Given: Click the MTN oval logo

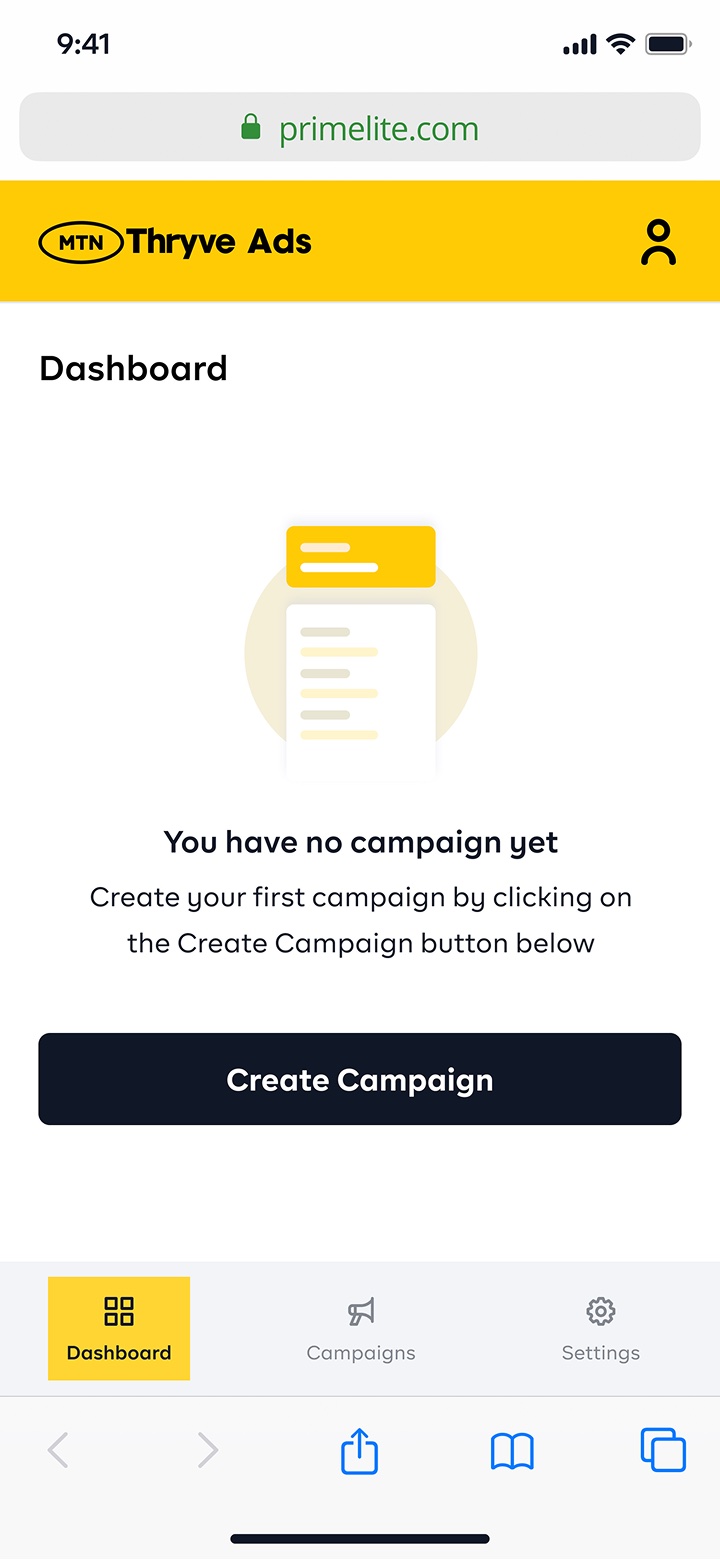Looking at the screenshot, I should point(80,242).
